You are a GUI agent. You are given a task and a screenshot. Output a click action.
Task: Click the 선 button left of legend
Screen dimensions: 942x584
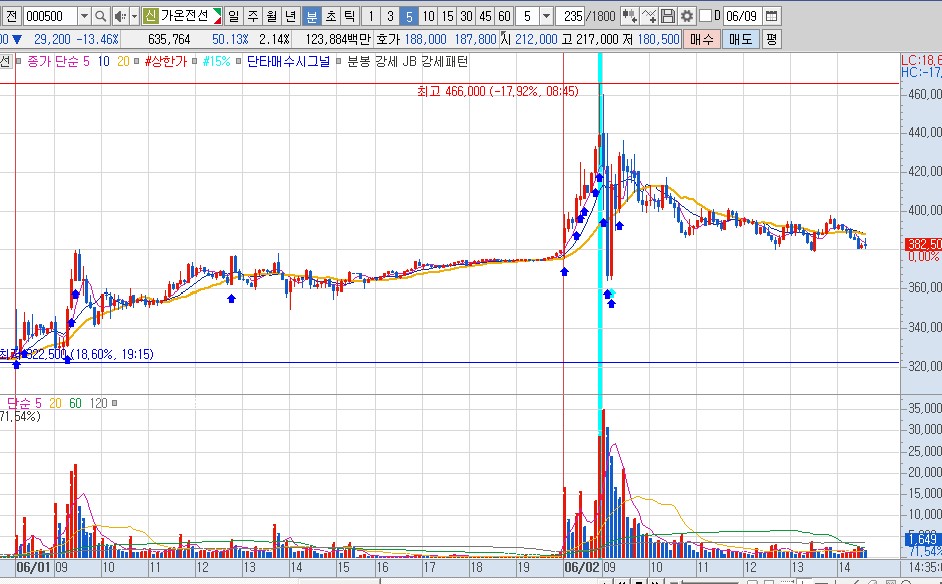point(5,61)
